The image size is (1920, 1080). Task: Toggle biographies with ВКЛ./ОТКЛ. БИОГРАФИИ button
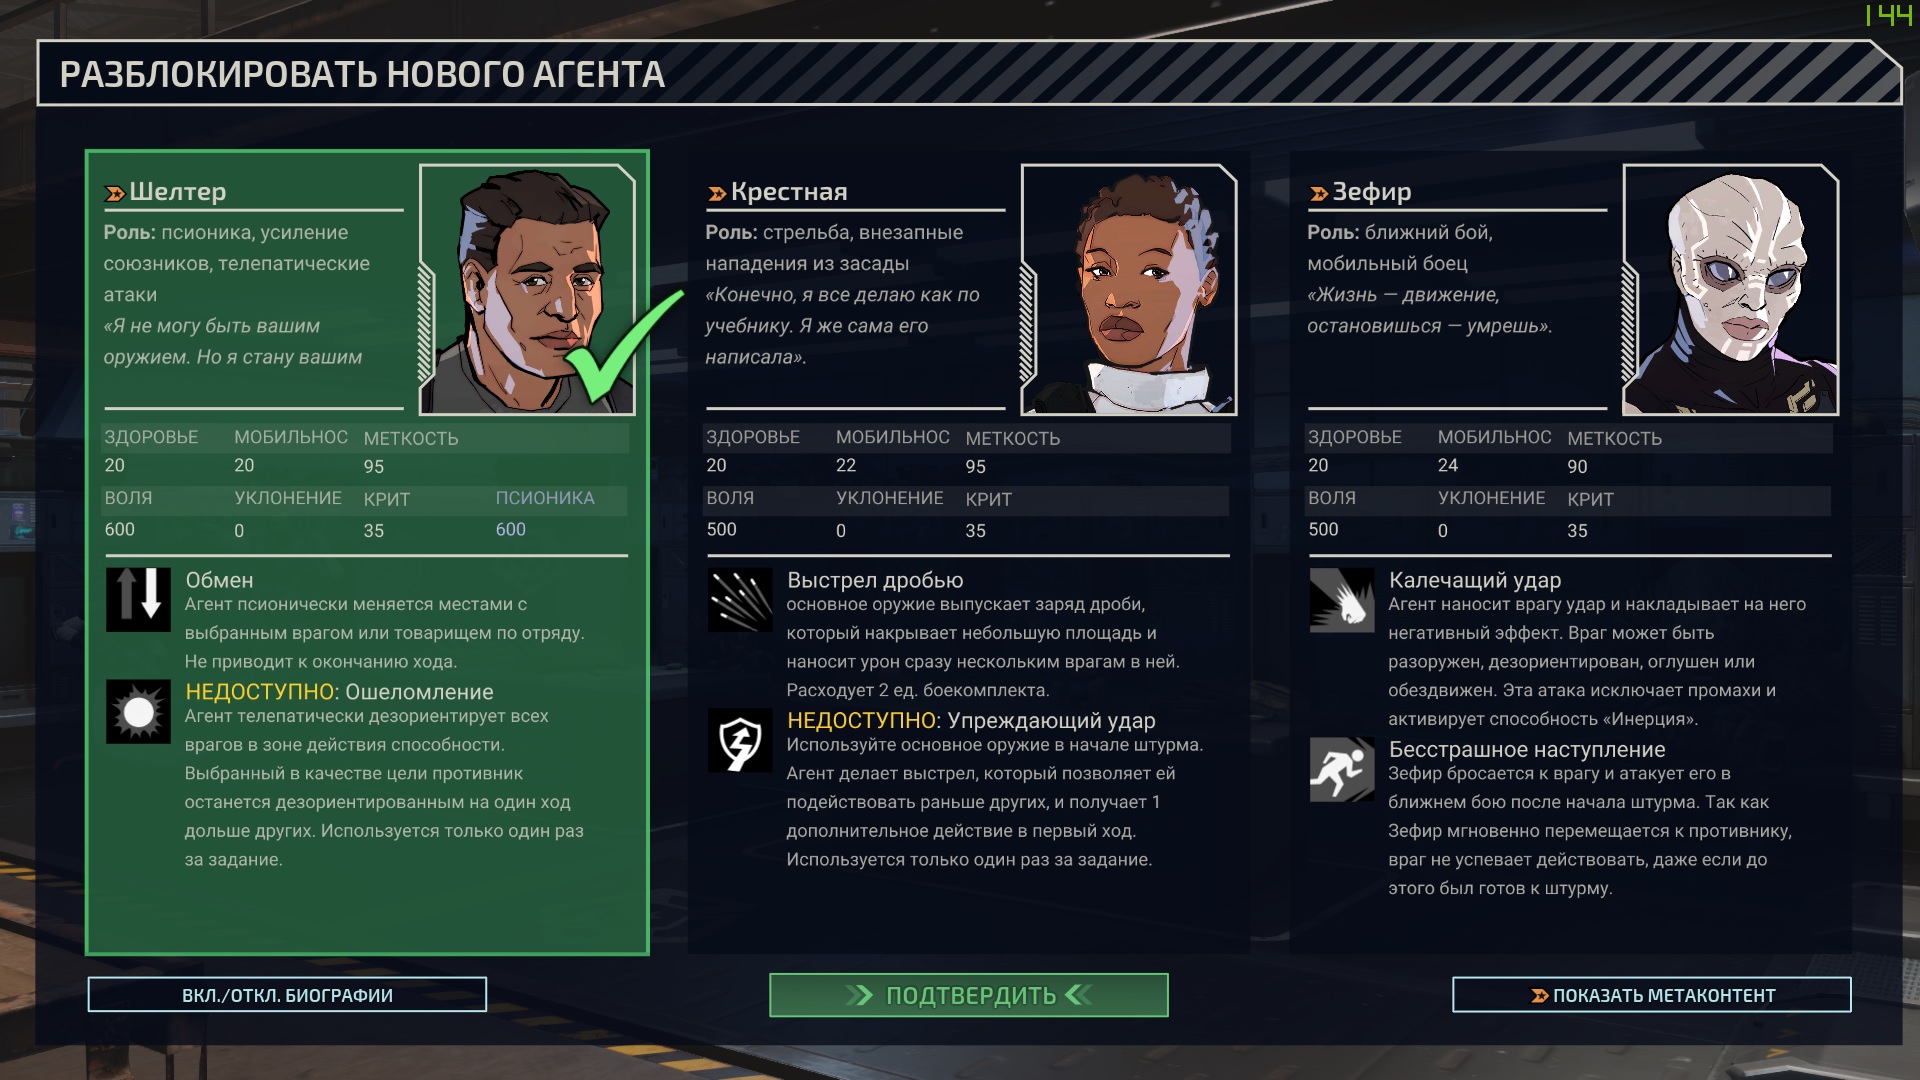click(287, 995)
